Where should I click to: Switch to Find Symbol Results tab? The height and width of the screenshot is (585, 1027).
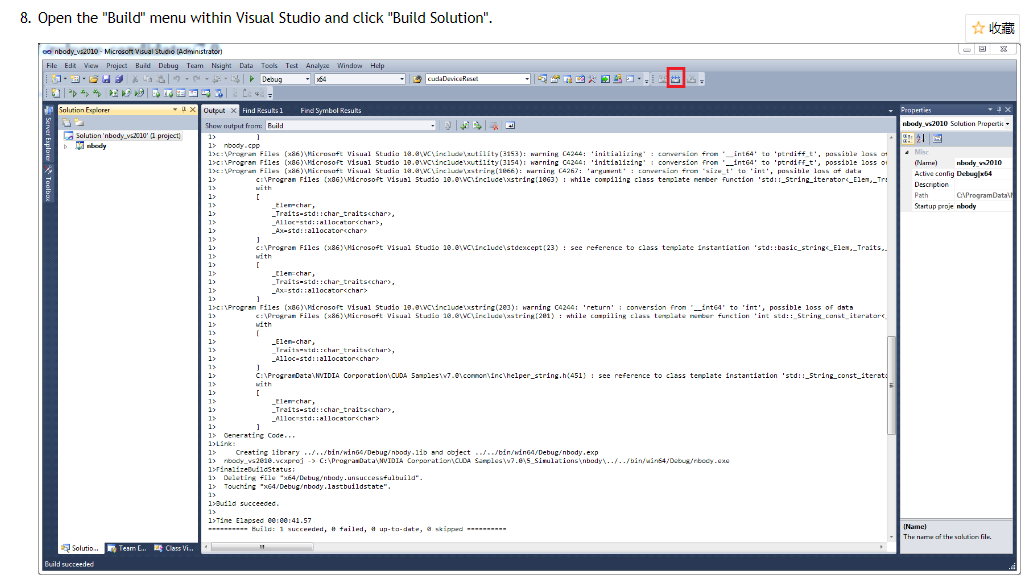pyautogui.click(x=331, y=111)
